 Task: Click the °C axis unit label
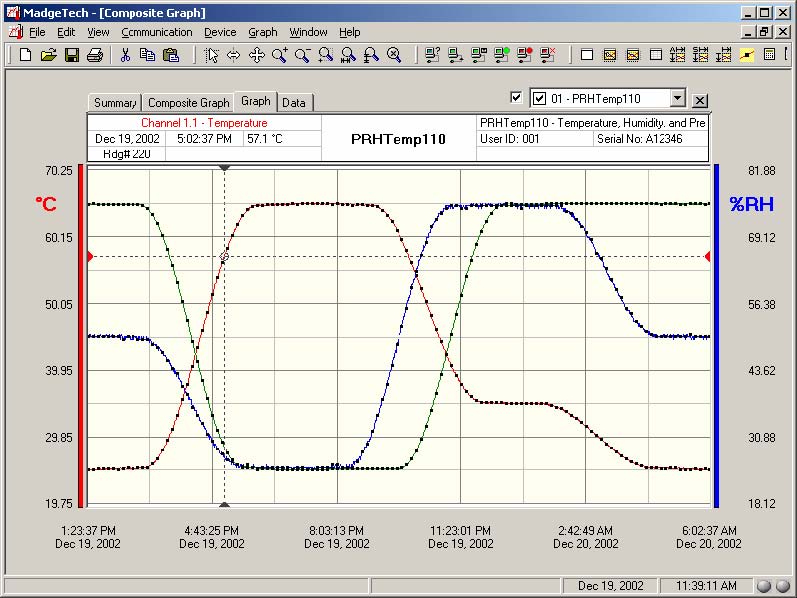click(x=46, y=204)
